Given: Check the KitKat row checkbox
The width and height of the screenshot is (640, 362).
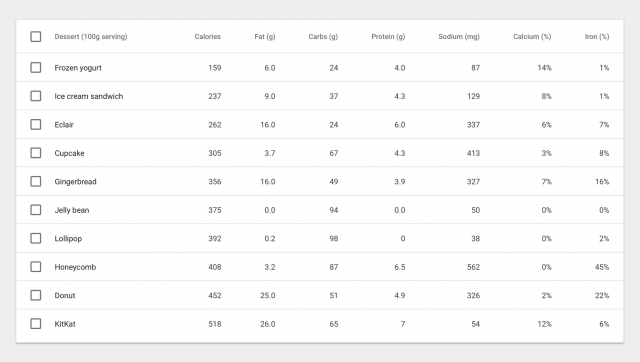Looking at the screenshot, I should [36, 324].
